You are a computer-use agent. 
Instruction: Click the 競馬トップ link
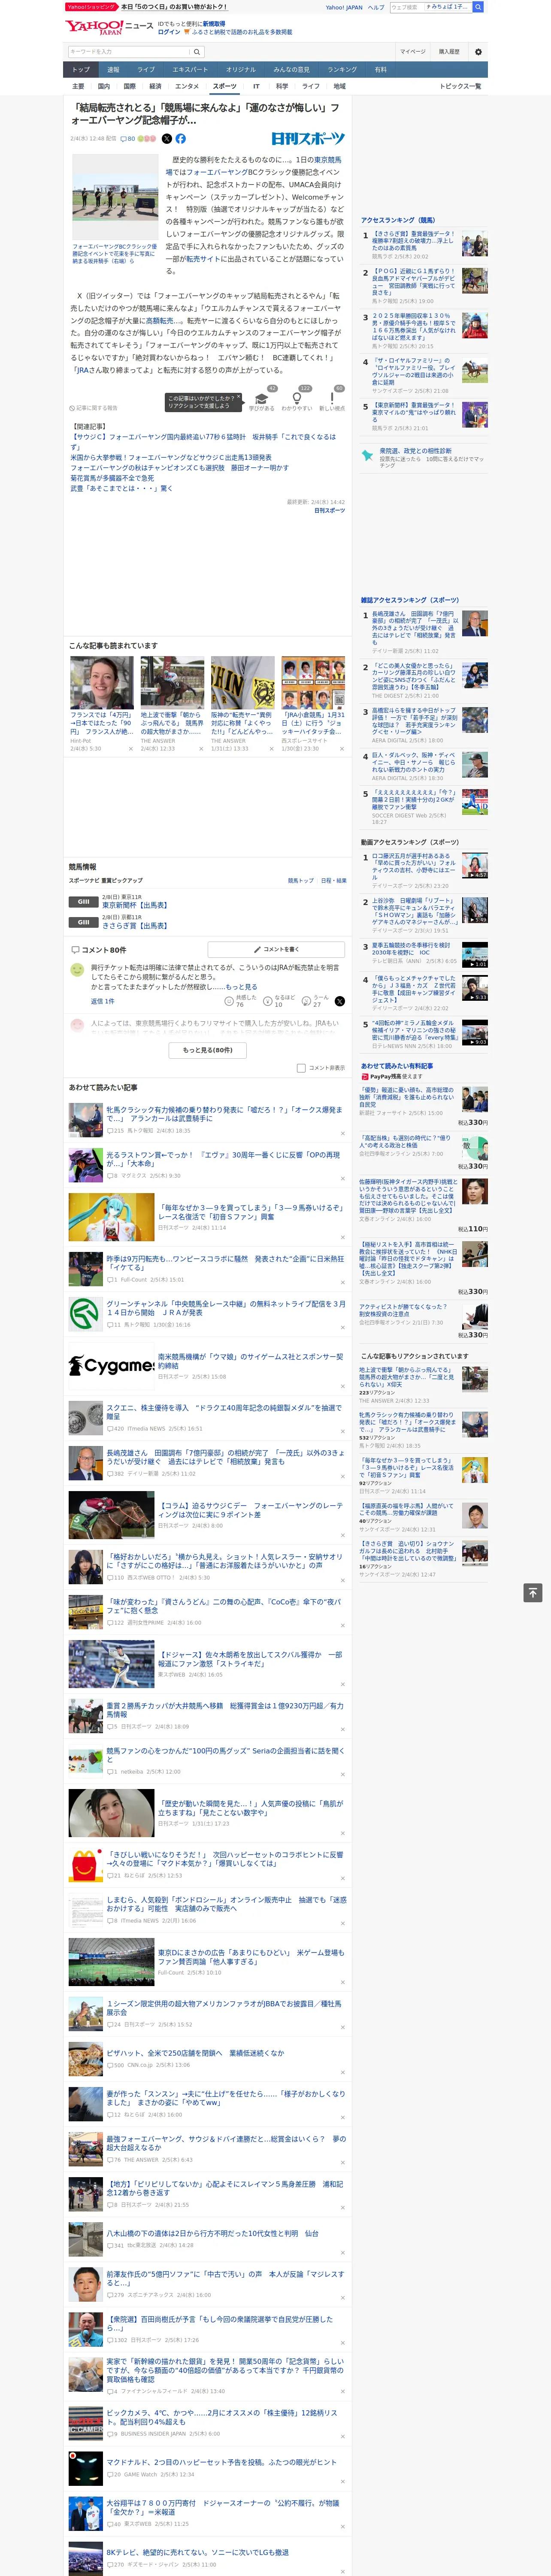pos(300,881)
